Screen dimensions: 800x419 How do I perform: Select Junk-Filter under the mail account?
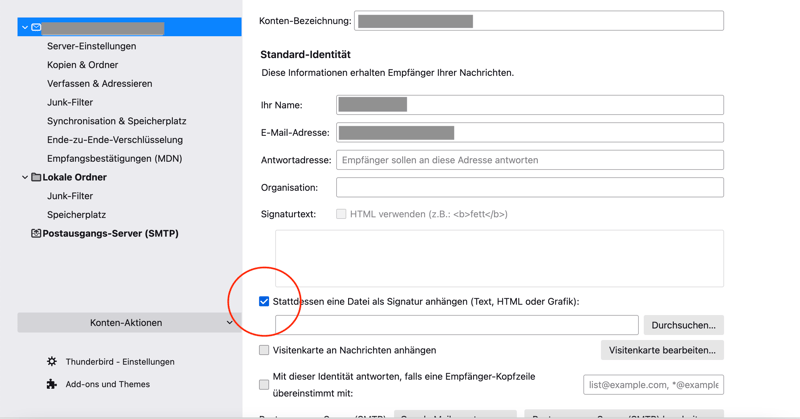point(70,102)
